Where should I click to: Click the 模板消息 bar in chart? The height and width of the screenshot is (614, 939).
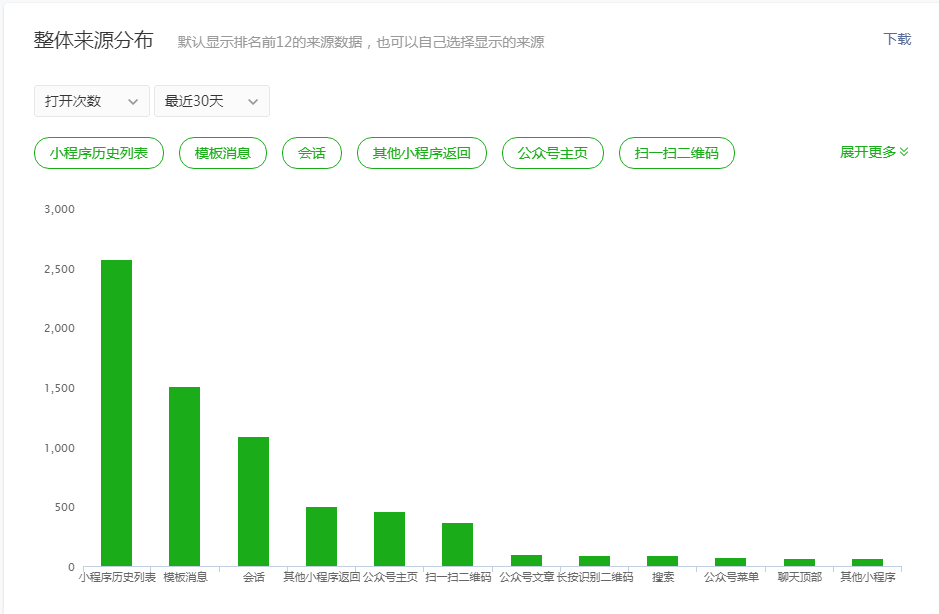(185, 476)
